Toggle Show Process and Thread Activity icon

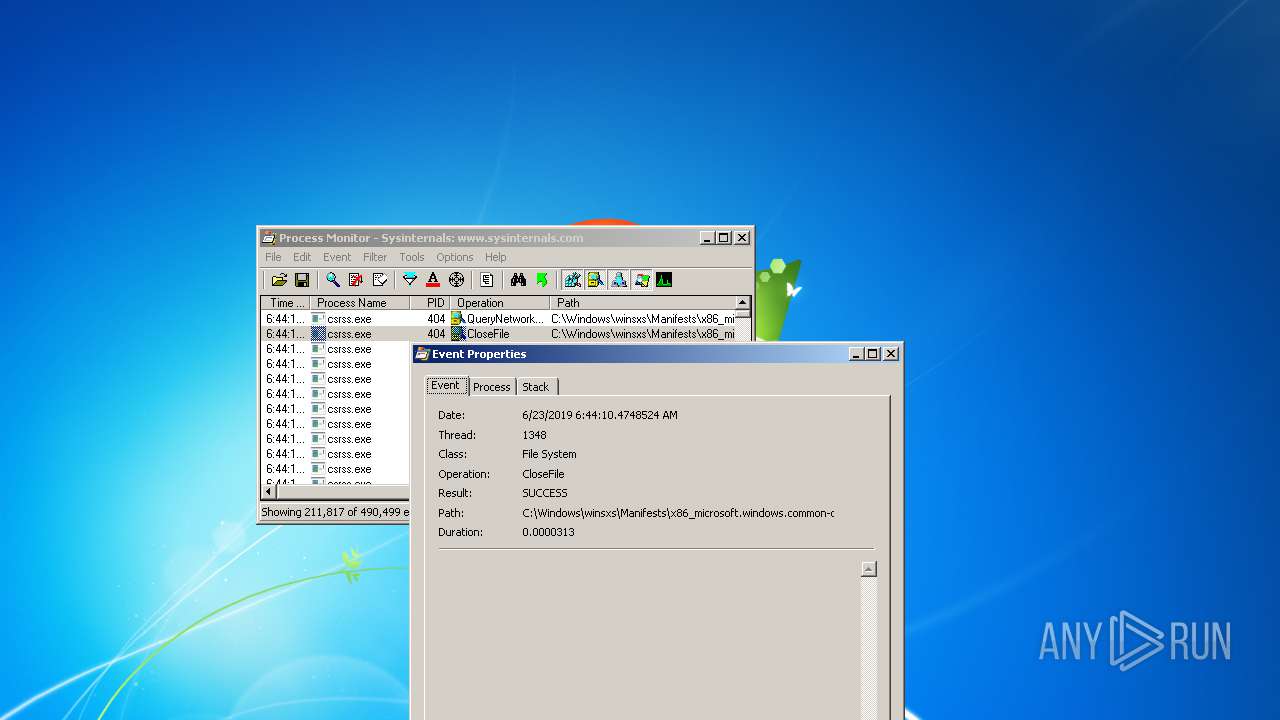tap(641, 280)
